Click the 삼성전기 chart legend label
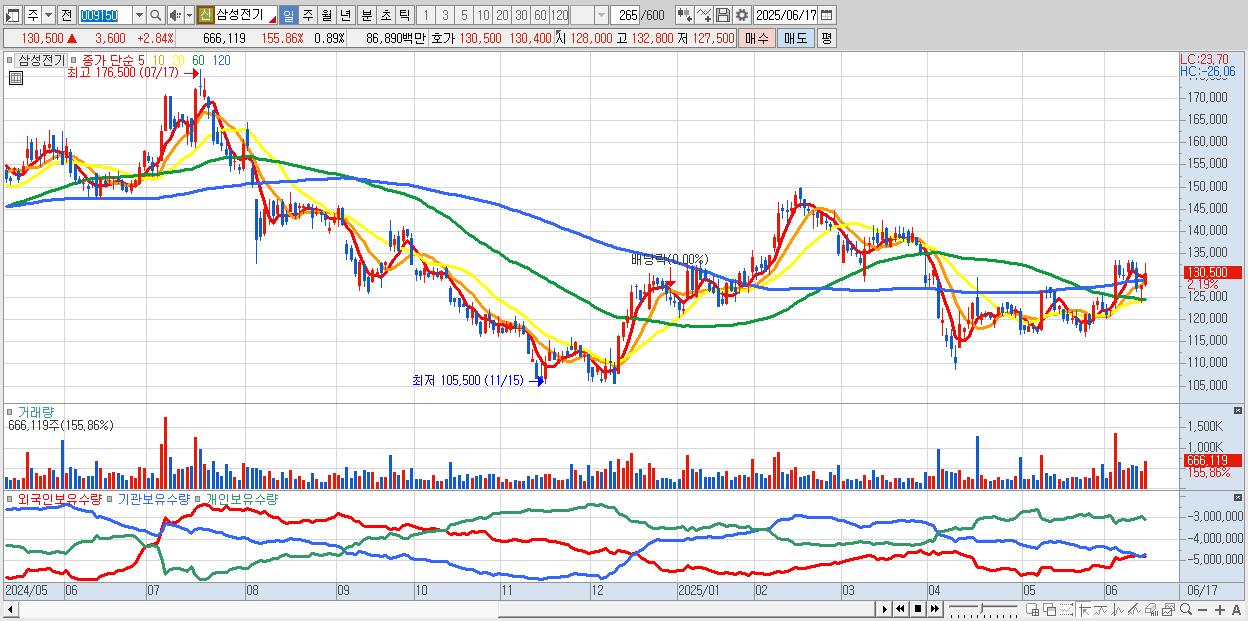This screenshot has height=621, width=1248. 41,60
